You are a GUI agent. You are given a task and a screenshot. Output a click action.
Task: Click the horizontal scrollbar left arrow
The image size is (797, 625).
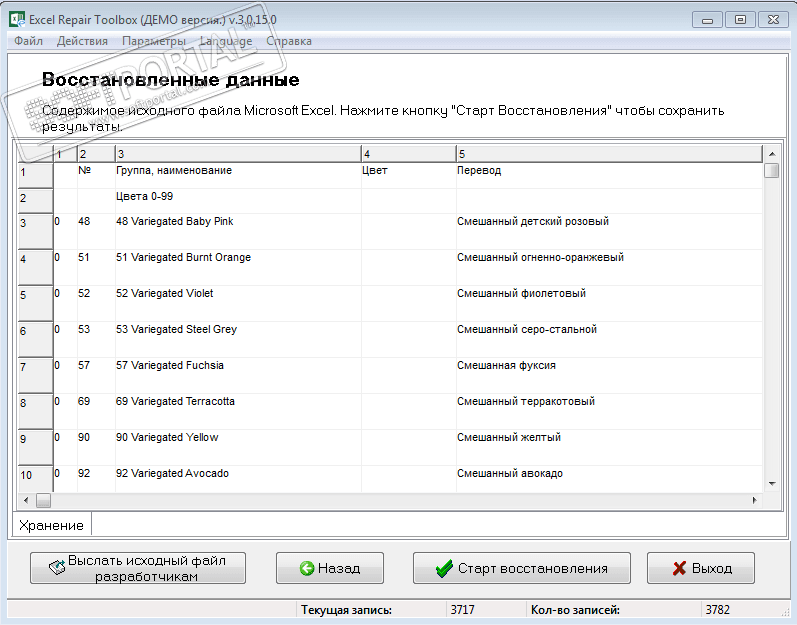tap(26, 501)
